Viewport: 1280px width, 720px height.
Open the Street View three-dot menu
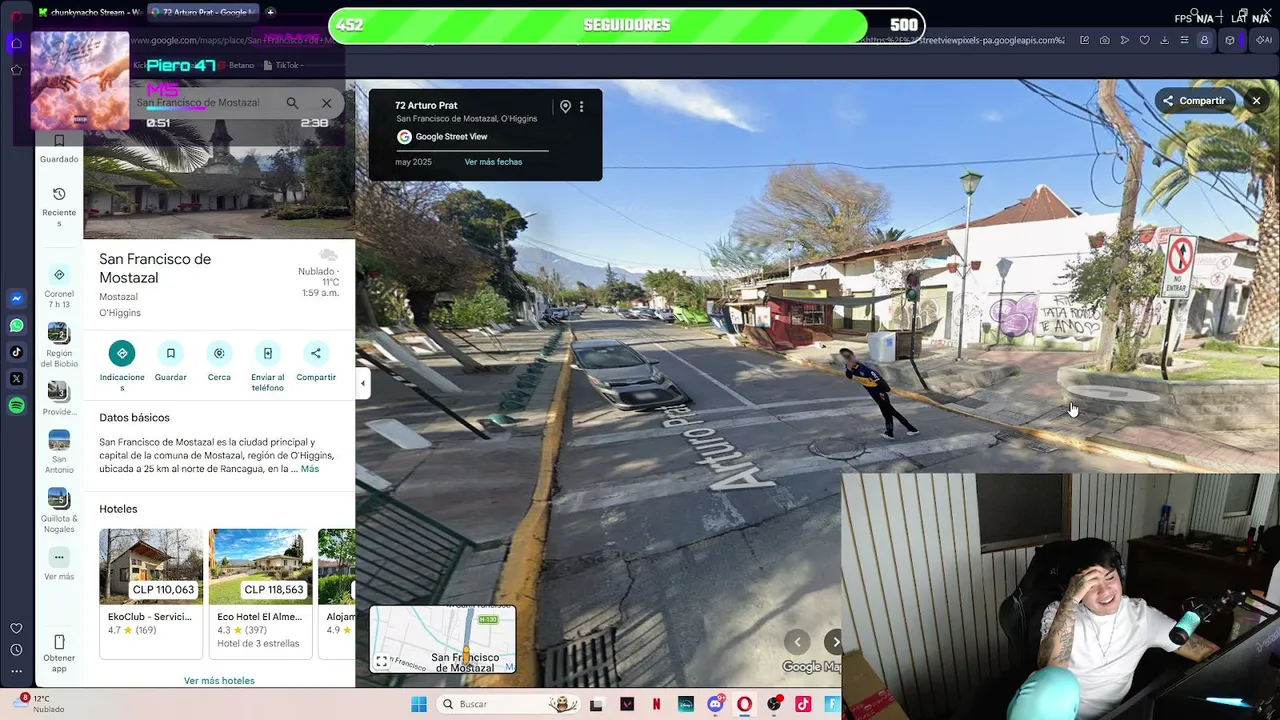[581, 107]
